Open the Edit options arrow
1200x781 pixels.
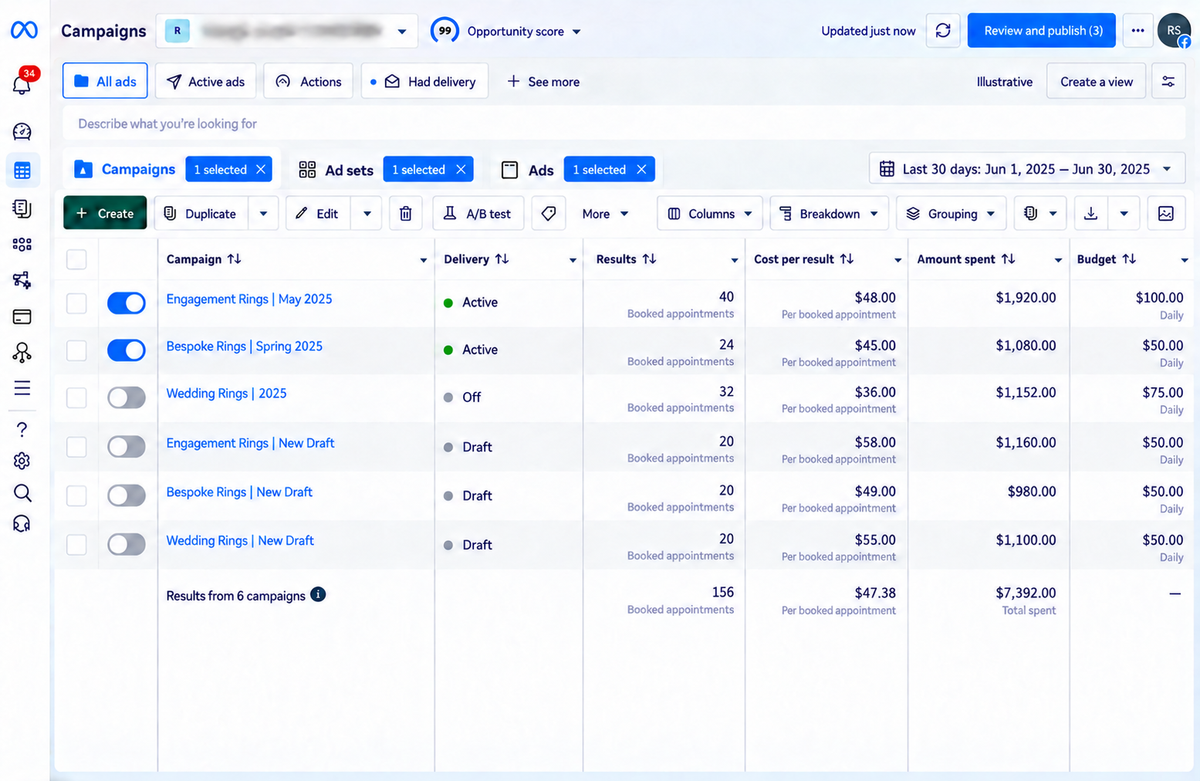(x=366, y=214)
